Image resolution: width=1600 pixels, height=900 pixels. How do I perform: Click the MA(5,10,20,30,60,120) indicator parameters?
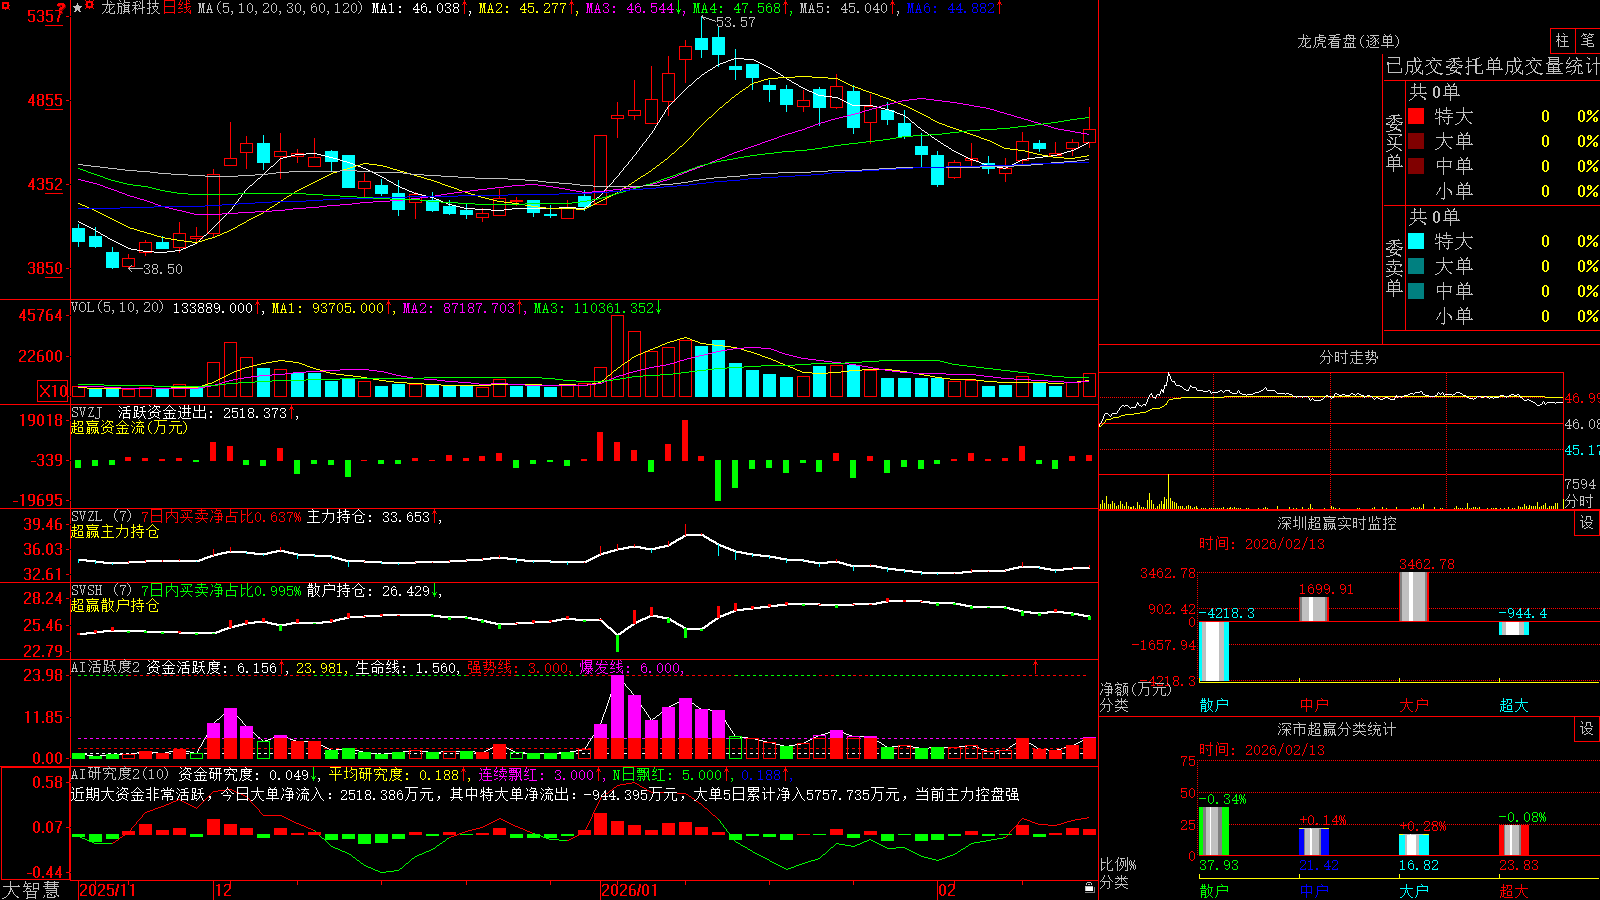tap(280, 8)
